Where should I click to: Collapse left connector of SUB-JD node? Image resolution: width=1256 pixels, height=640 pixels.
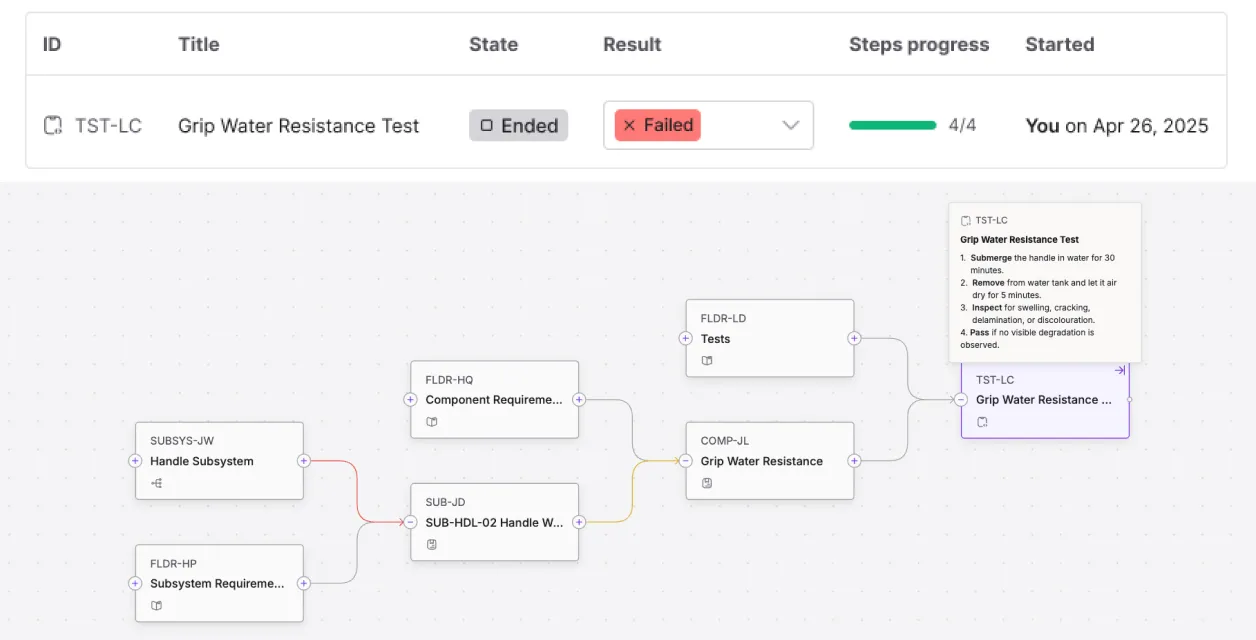tap(410, 522)
